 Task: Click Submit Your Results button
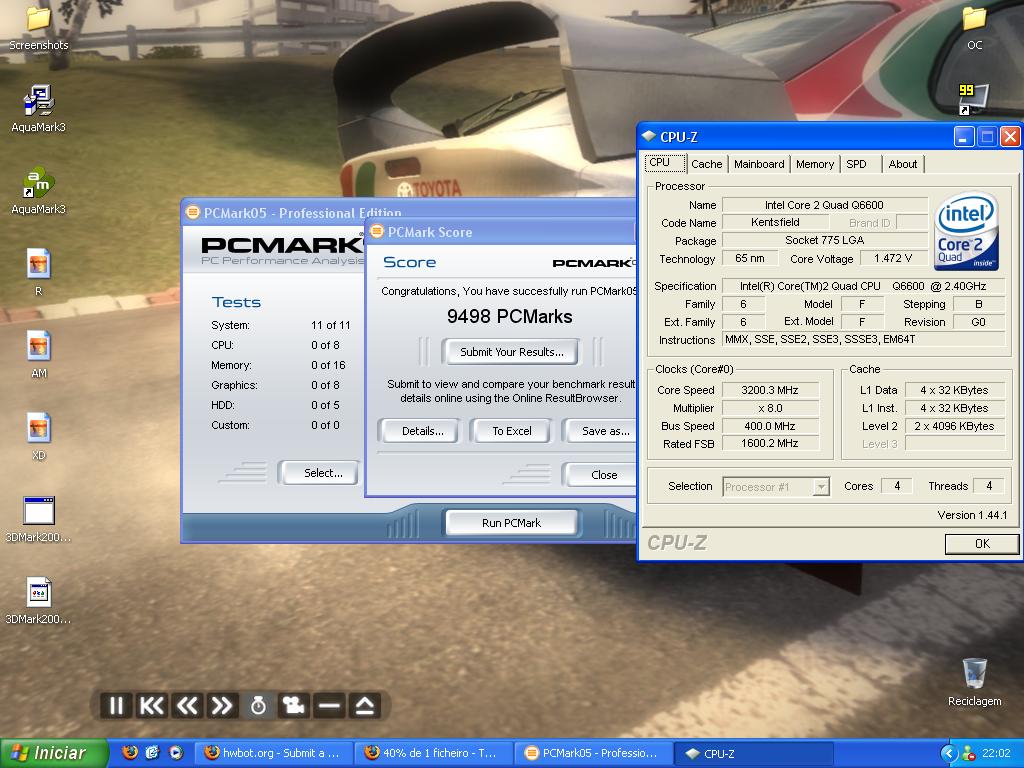click(x=511, y=352)
